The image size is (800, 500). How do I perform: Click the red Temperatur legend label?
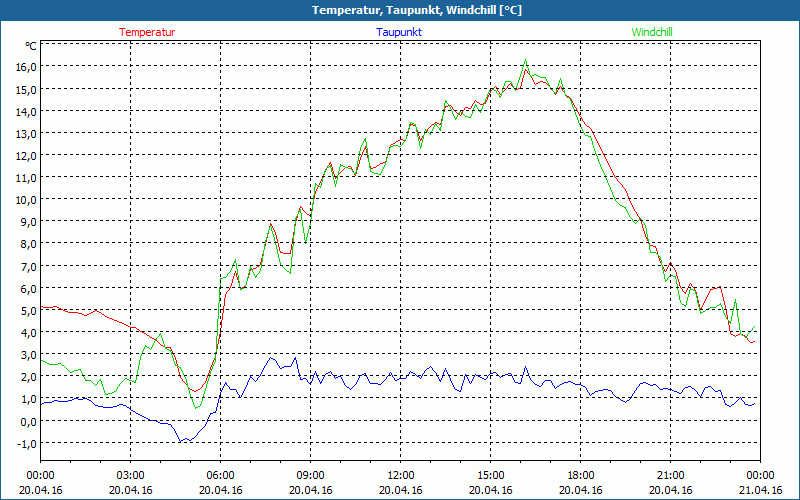tap(147, 32)
